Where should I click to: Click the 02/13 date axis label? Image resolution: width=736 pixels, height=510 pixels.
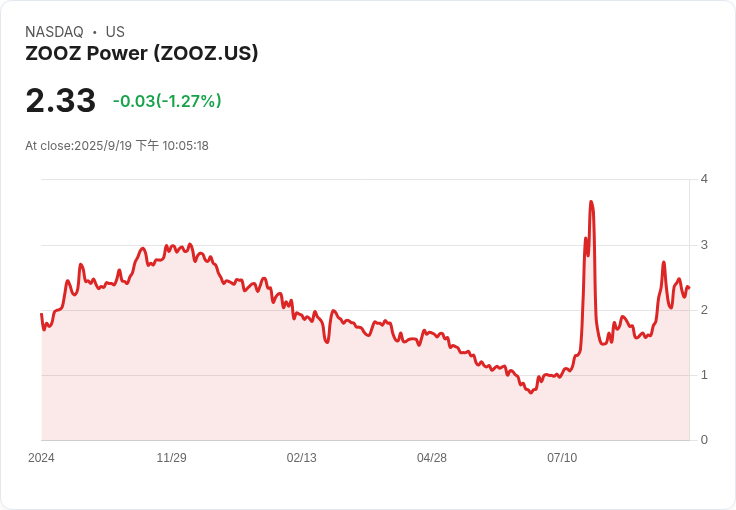click(x=301, y=458)
